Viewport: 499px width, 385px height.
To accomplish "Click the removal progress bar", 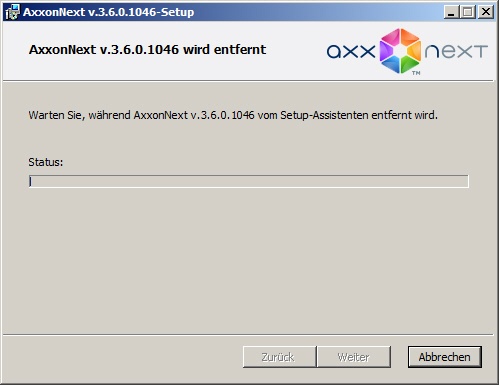I will click(x=249, y=181).
